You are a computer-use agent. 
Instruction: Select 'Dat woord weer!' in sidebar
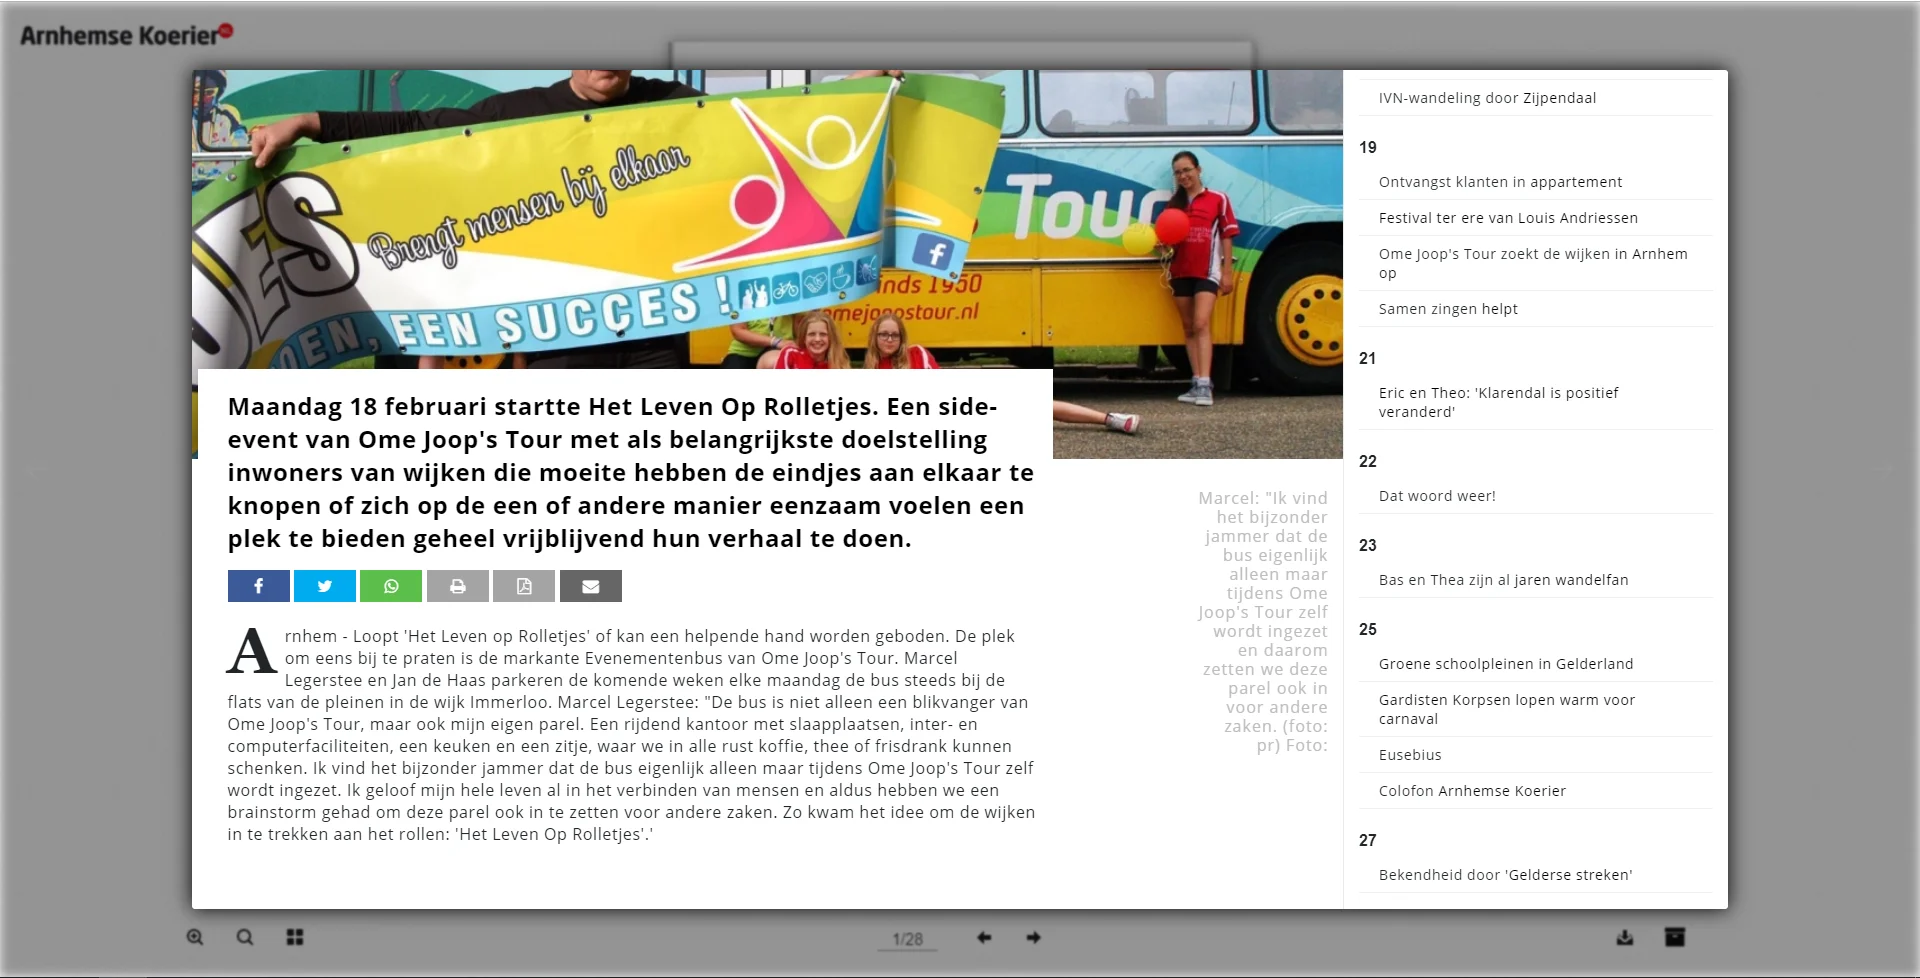[1437, 495]
